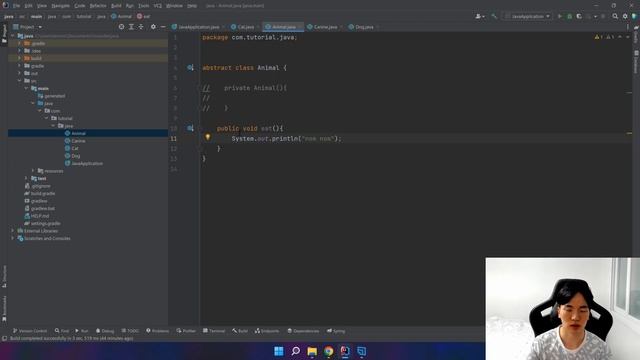The image size is (640, 360).
Task: Click editor line 11 println statement
Action: point(286,139)
